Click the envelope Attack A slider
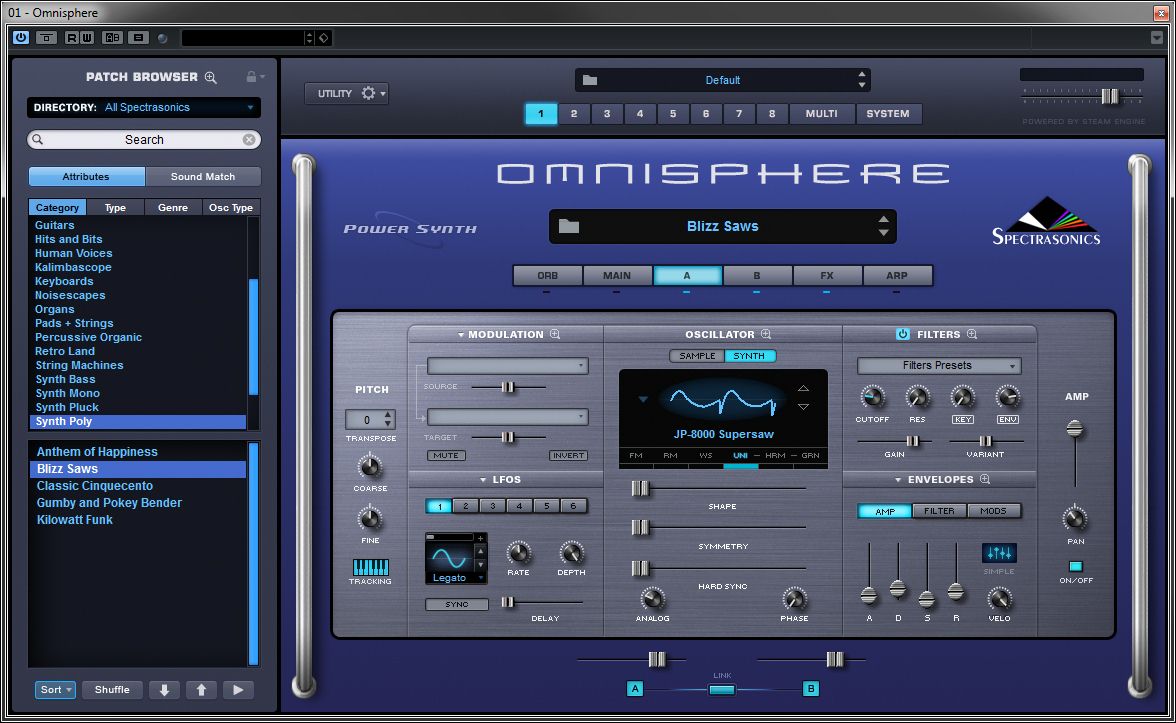This screenshot has width=1176, height=723. [868, 574]
